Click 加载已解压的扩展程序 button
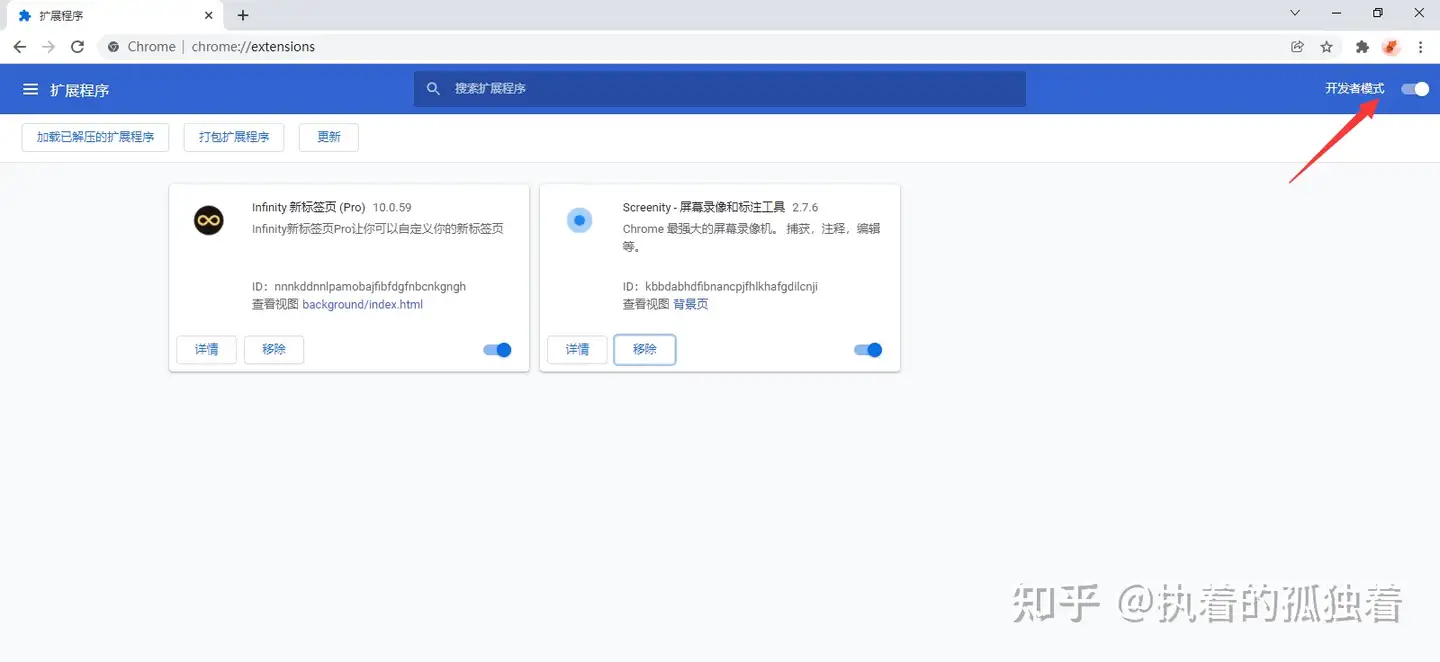The width and height of the screenshot is (1440, 662). pos(95,137)
